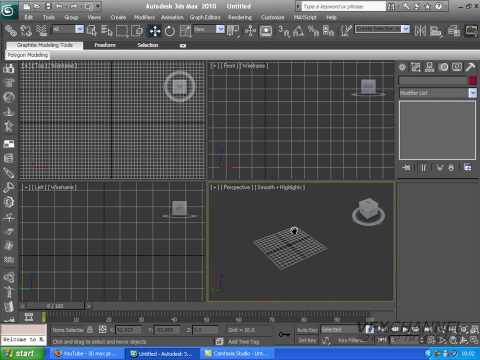Open the Edit menu
Image resolution: width=480 pixels, height=360 pixels.
pos(29,17)
